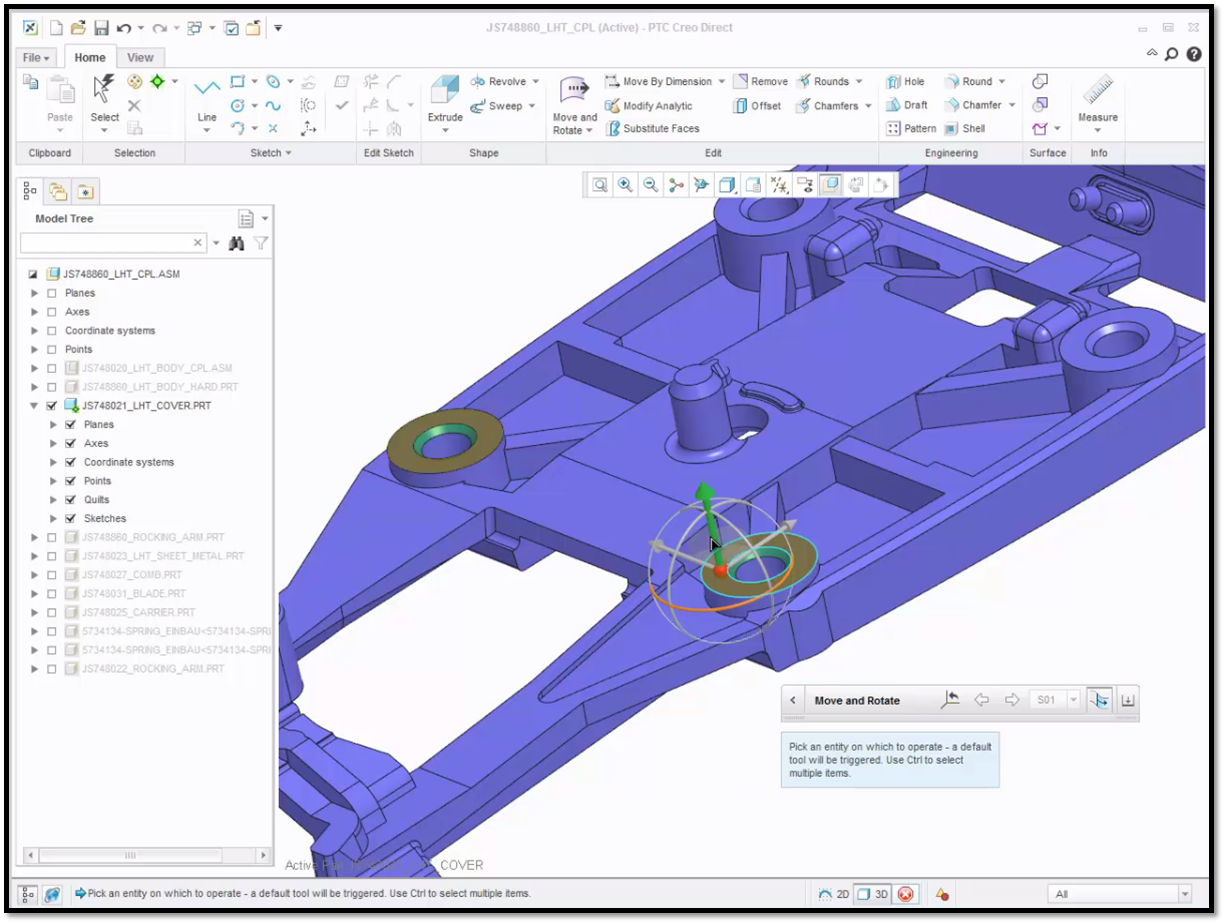Screen dimensions: 1225x924
Task: Open the File menu
Action: (x=36, y=58)
